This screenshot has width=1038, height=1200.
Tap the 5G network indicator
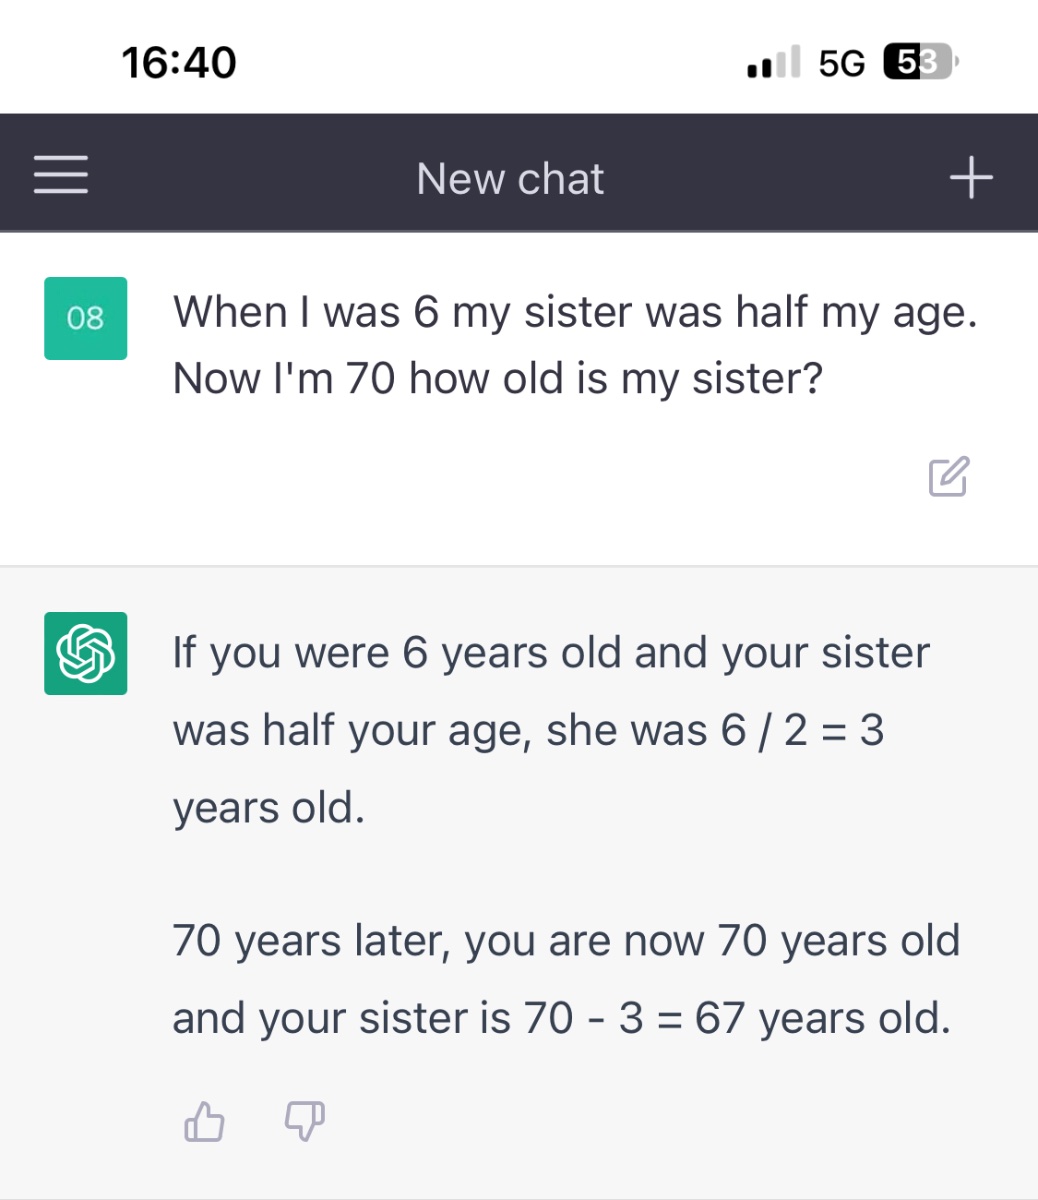point(841,64)
